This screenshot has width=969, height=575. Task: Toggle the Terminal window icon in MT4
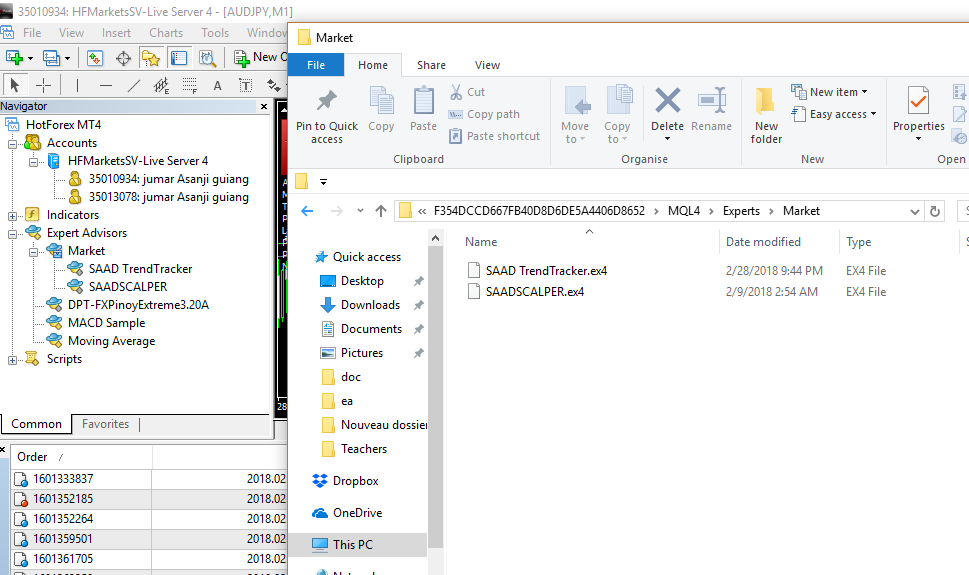pos(179,58)
